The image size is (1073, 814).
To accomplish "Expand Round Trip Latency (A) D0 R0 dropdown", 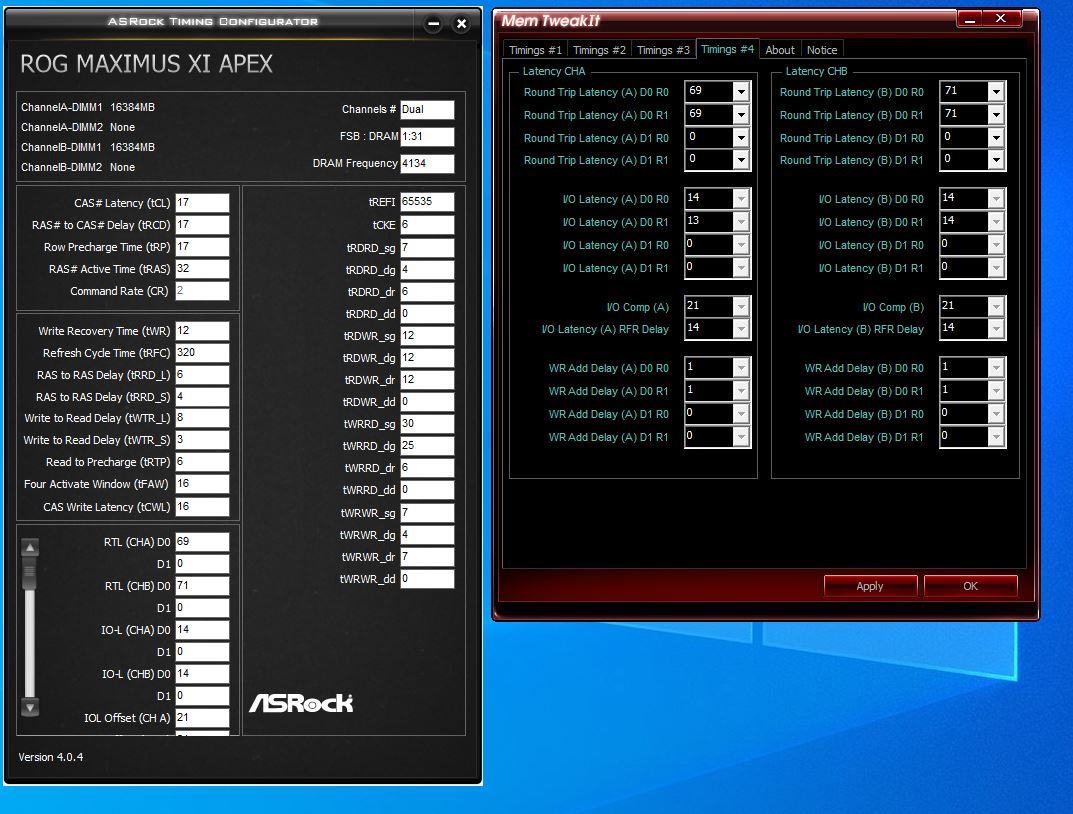I will pyautogui.click(x=741, y=92).
